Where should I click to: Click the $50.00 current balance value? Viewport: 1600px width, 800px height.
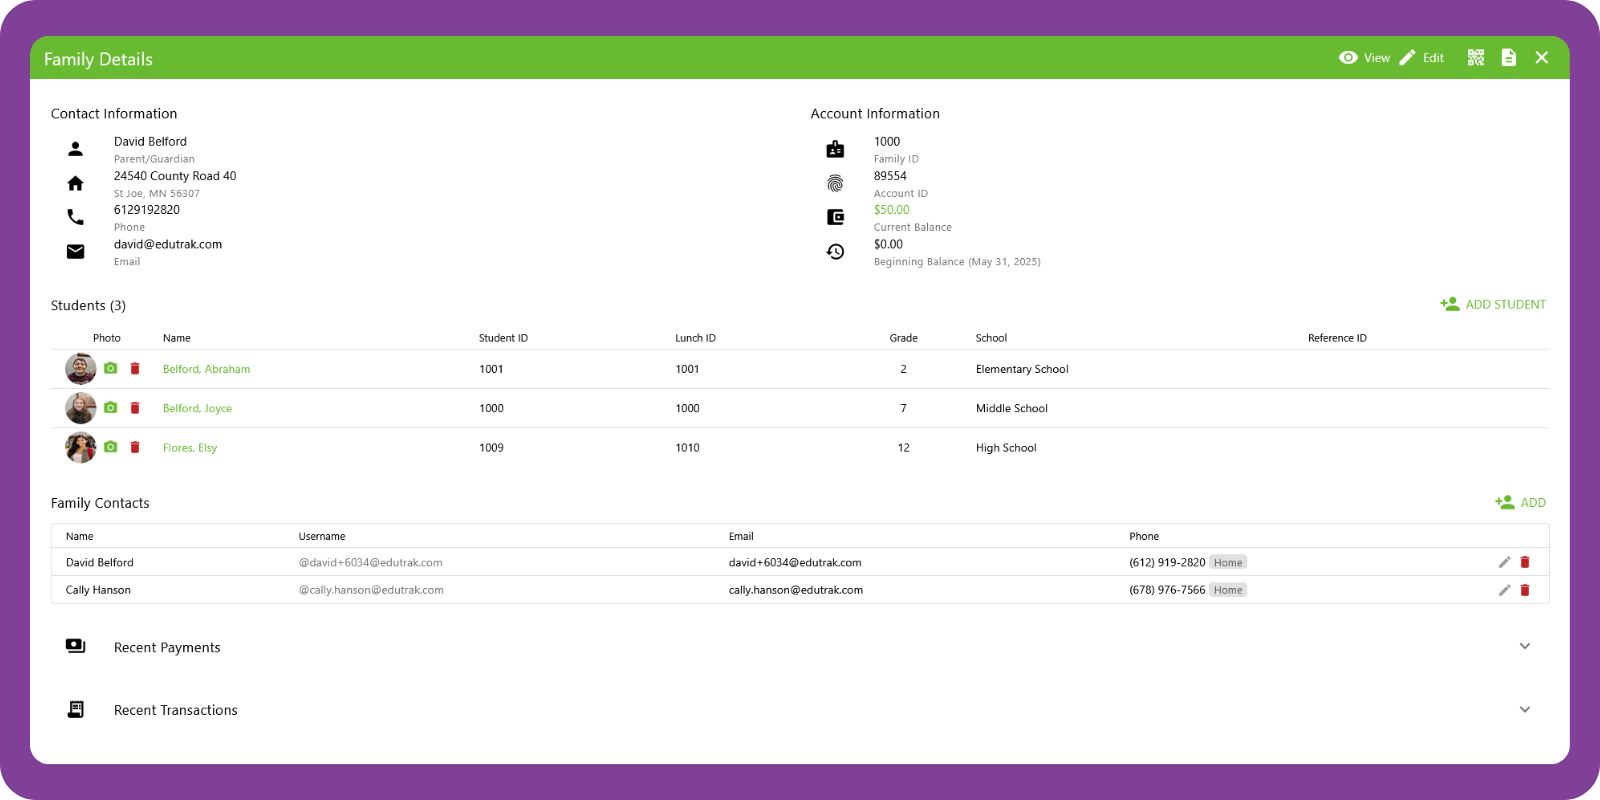pos(892,210)
